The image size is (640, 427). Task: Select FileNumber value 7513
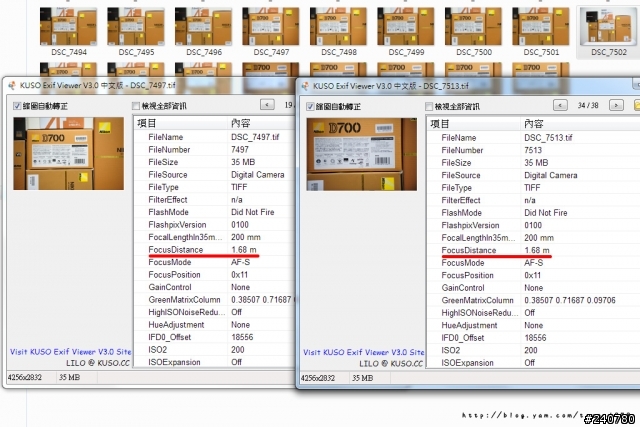click(533, 150)
